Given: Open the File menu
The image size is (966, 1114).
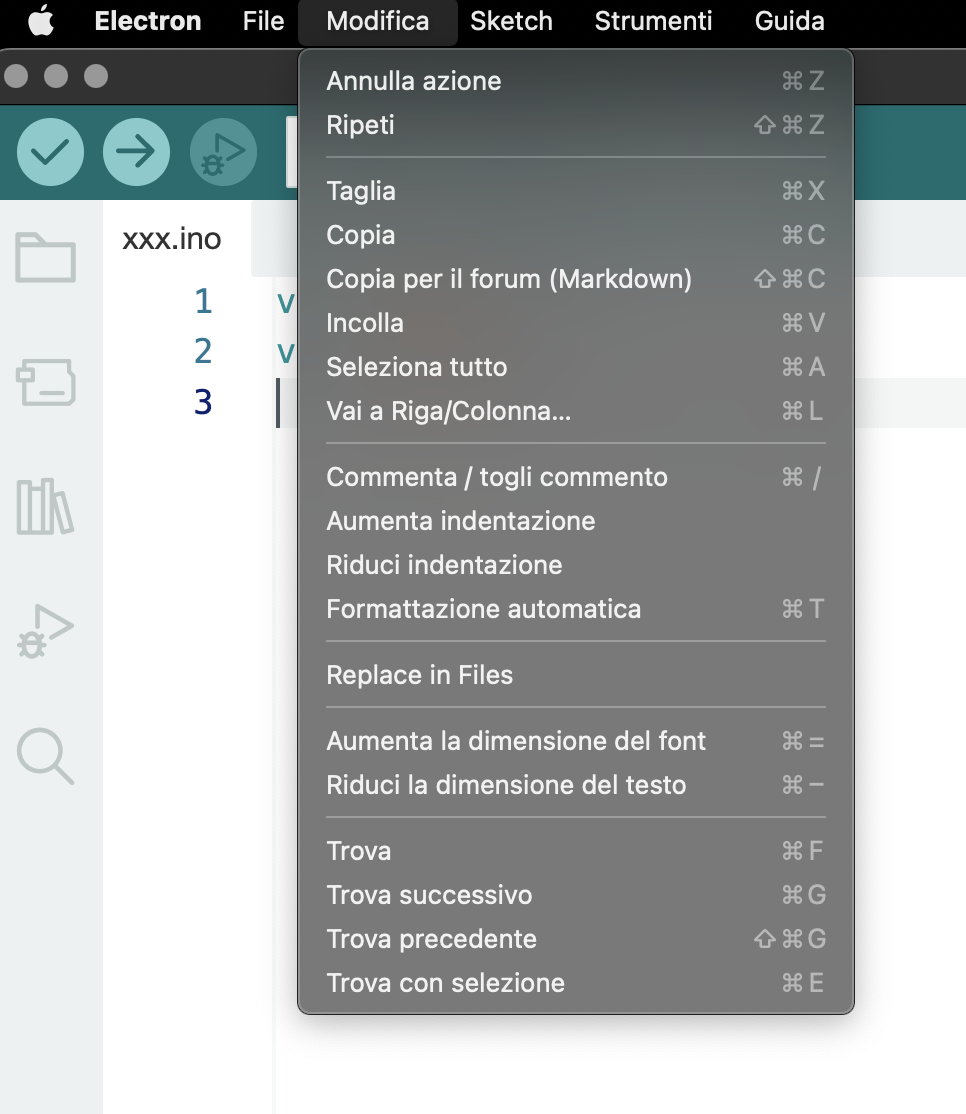Looking at the screenshot, I should tap(263, 21).
